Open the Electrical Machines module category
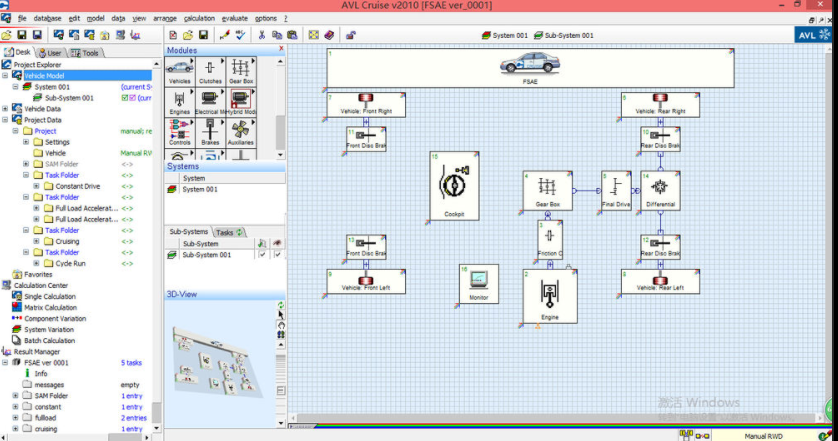 click(x=210, y=102)
